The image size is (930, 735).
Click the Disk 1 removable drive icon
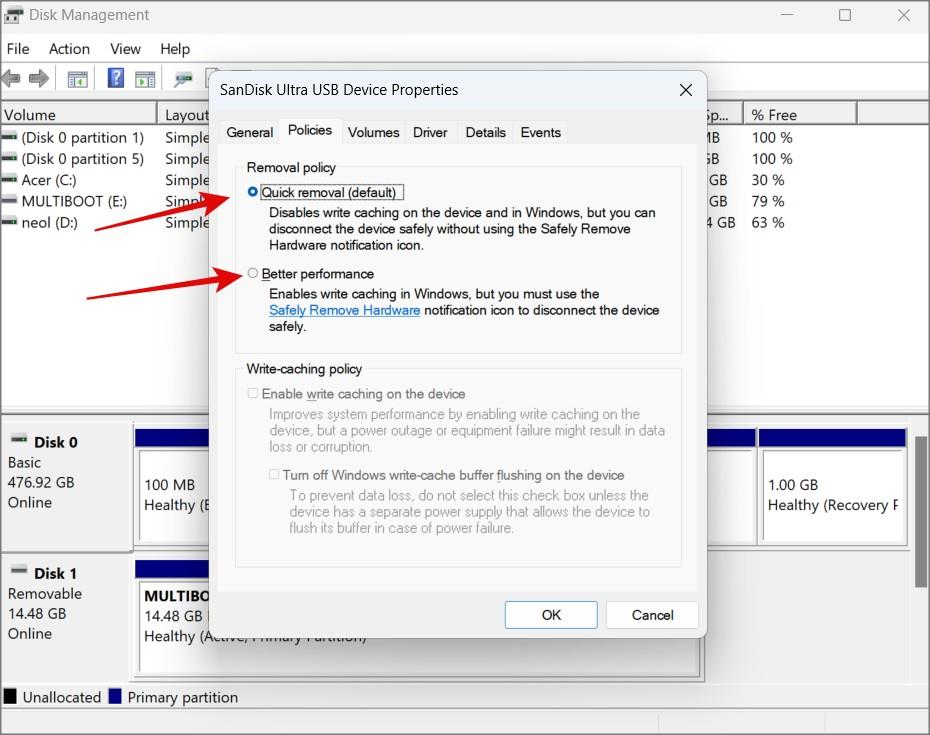[19, 571]
